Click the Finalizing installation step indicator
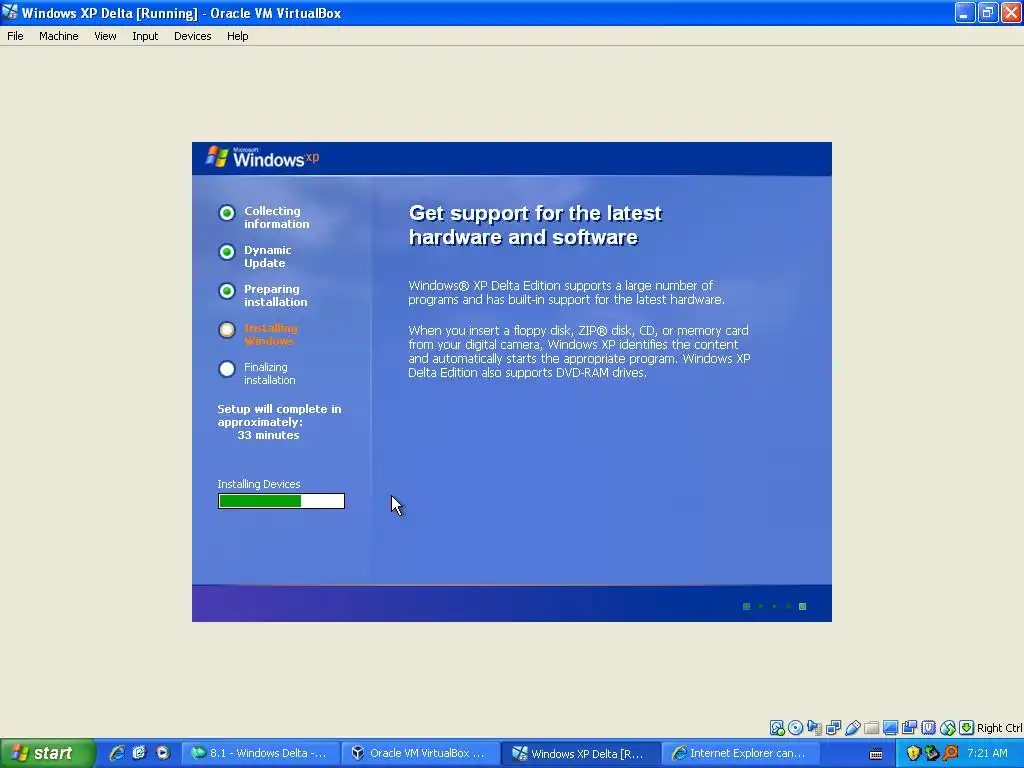The width and height of the screenshot is (1024, 768). tap(227, 369)
